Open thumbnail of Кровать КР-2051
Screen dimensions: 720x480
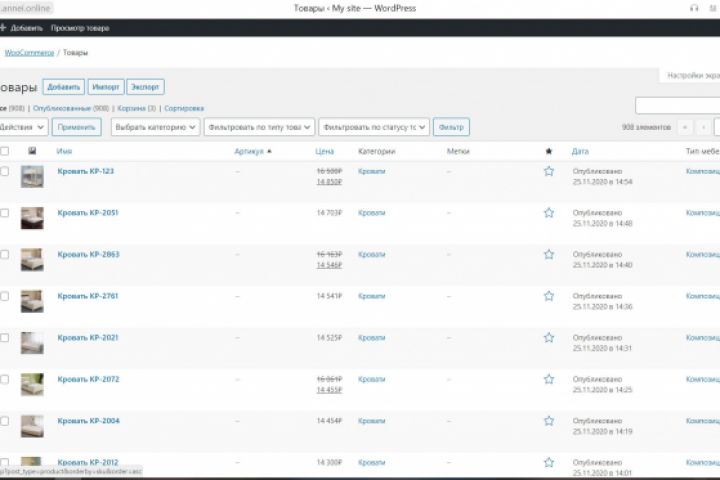click(x=32, y=218)
